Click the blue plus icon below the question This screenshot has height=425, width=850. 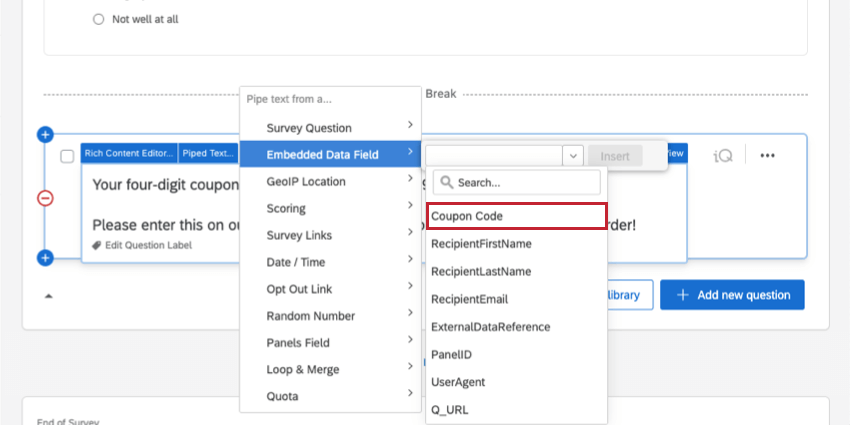click(45, 258)
